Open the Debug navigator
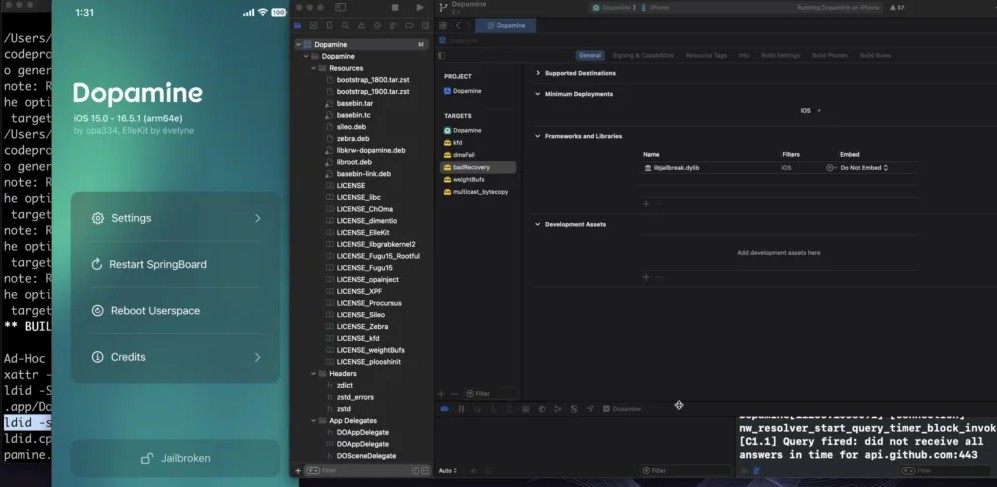 (x=394, y=26)
